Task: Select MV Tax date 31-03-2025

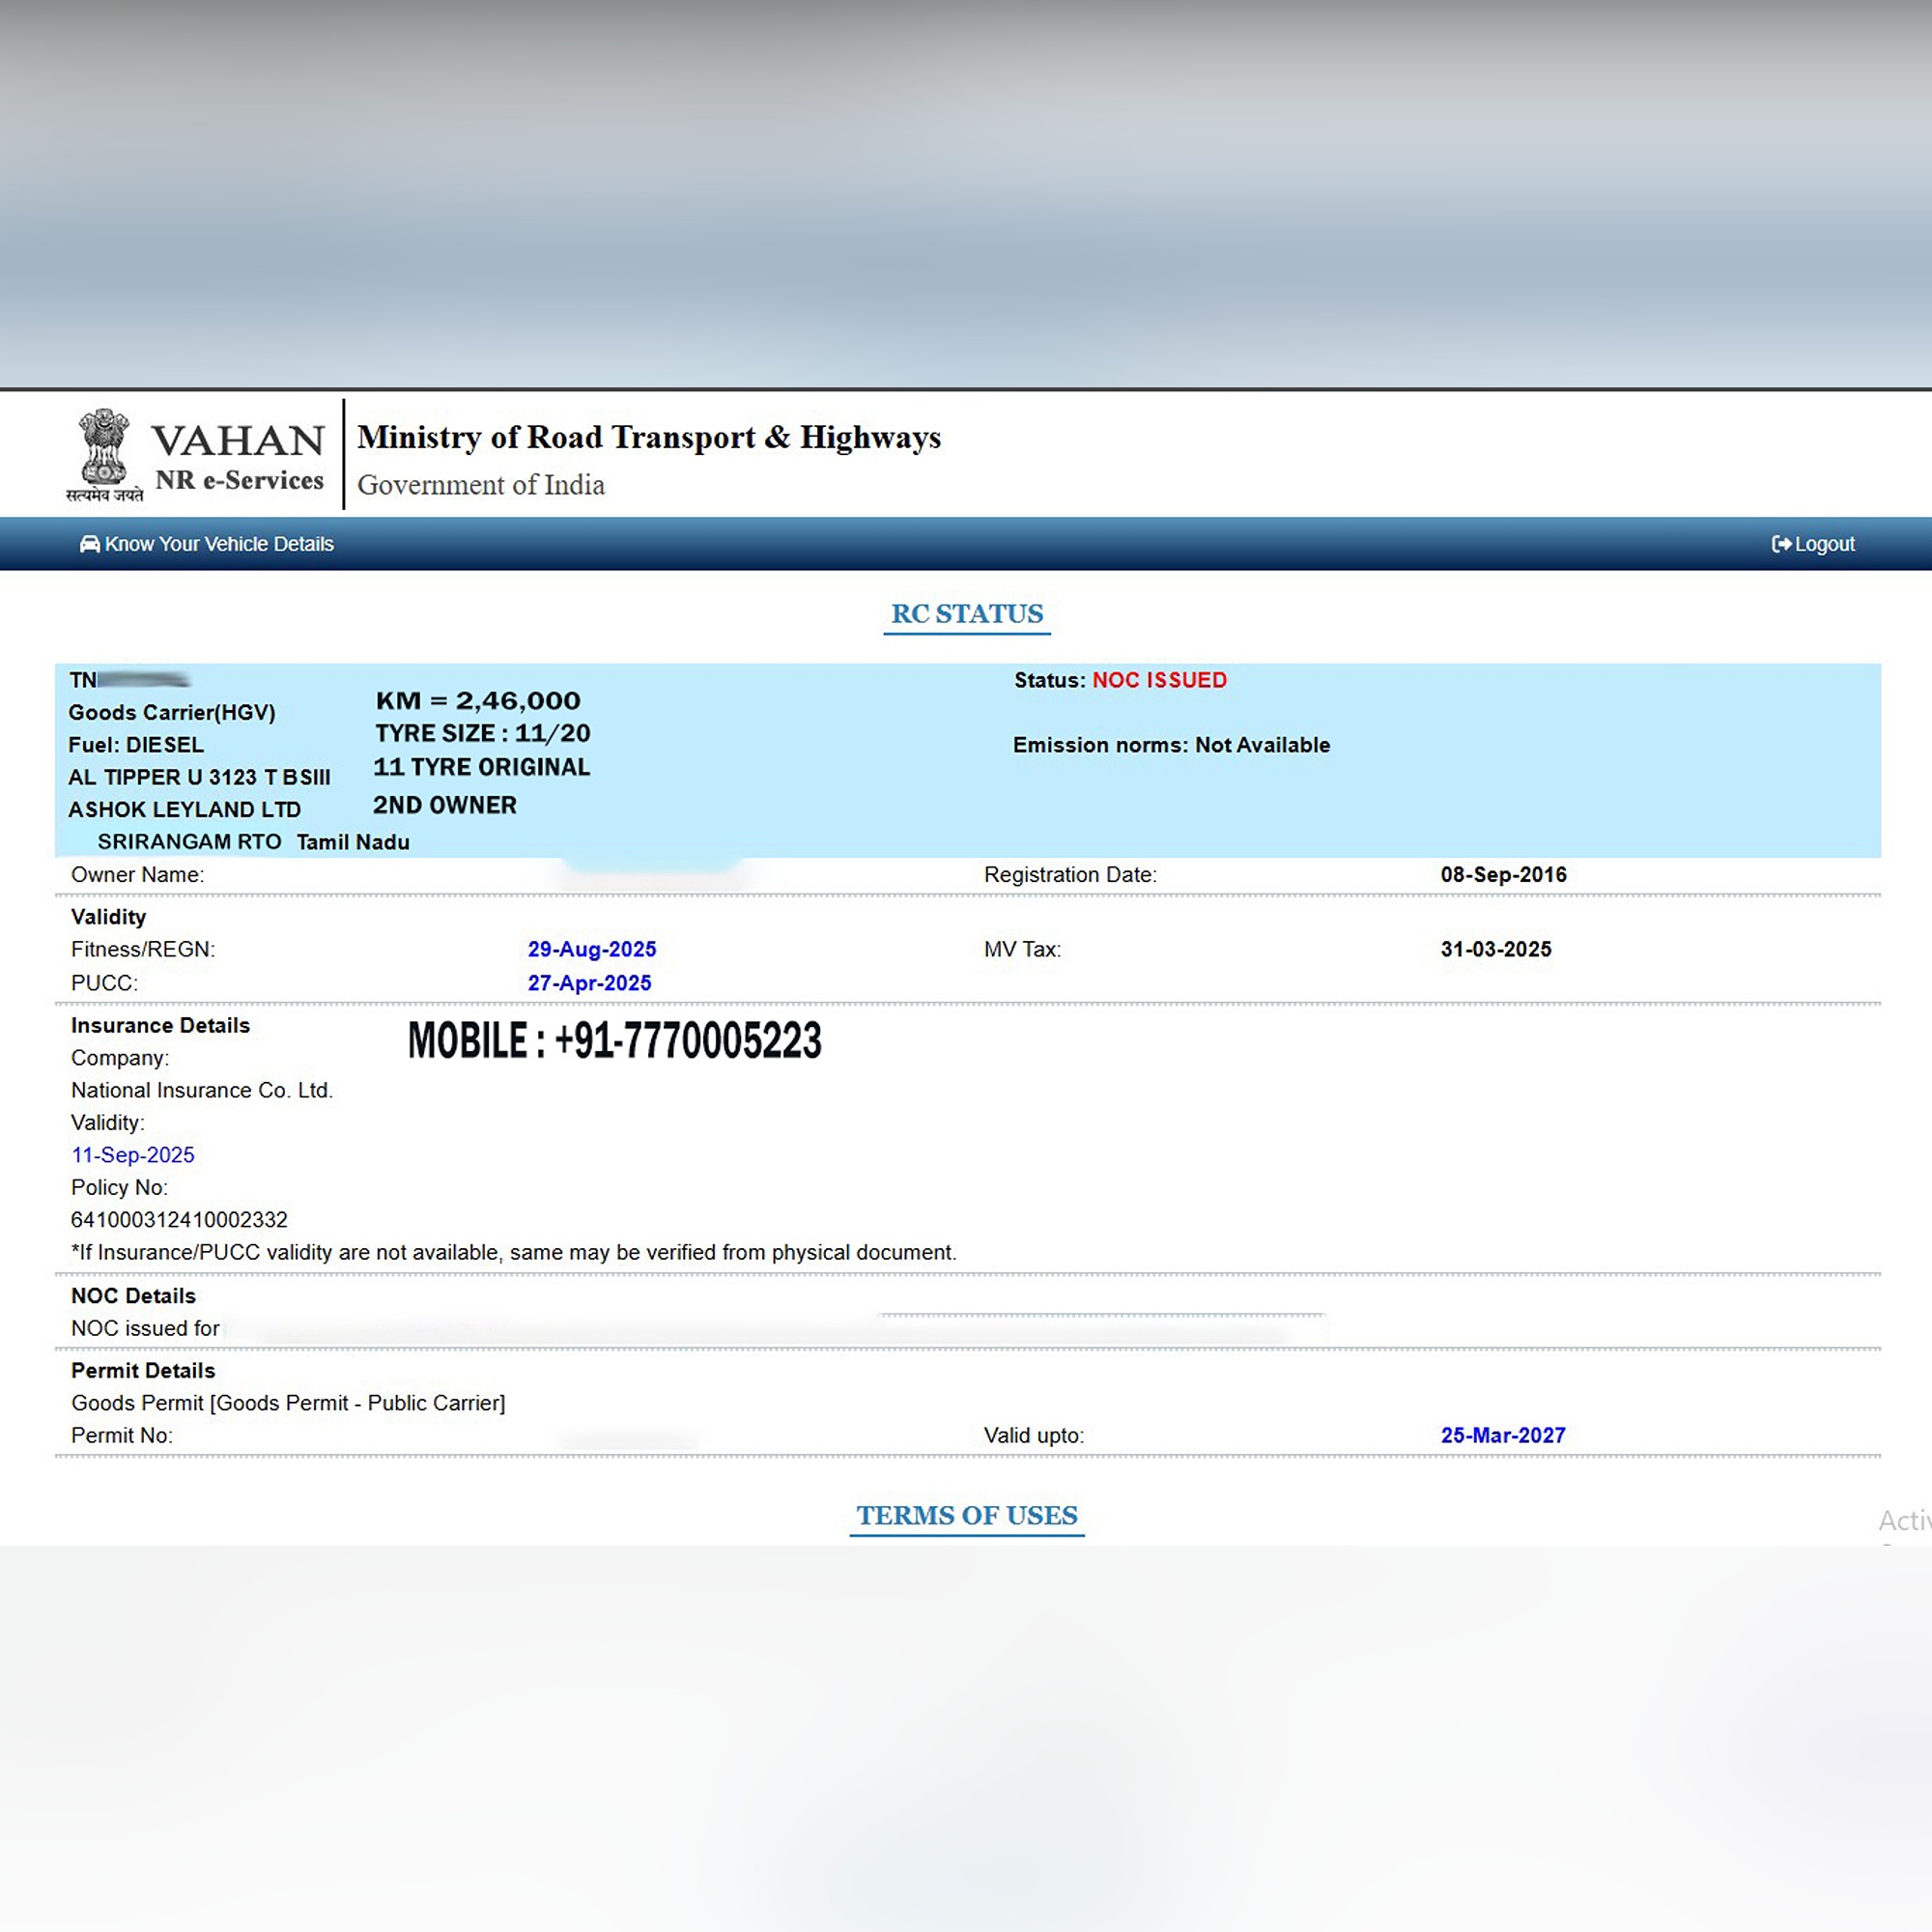Action: point(1496,950)
